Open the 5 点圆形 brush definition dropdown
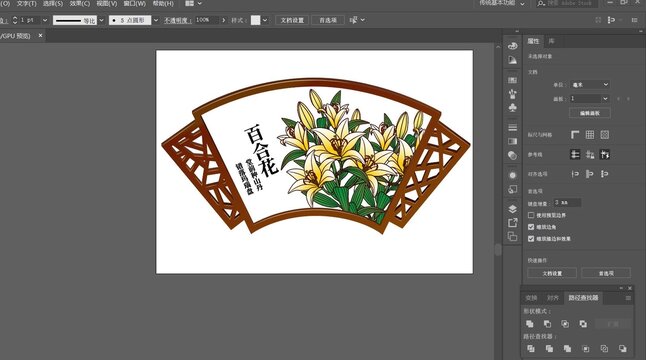This screenshot has height=360, width=646. 156,20
